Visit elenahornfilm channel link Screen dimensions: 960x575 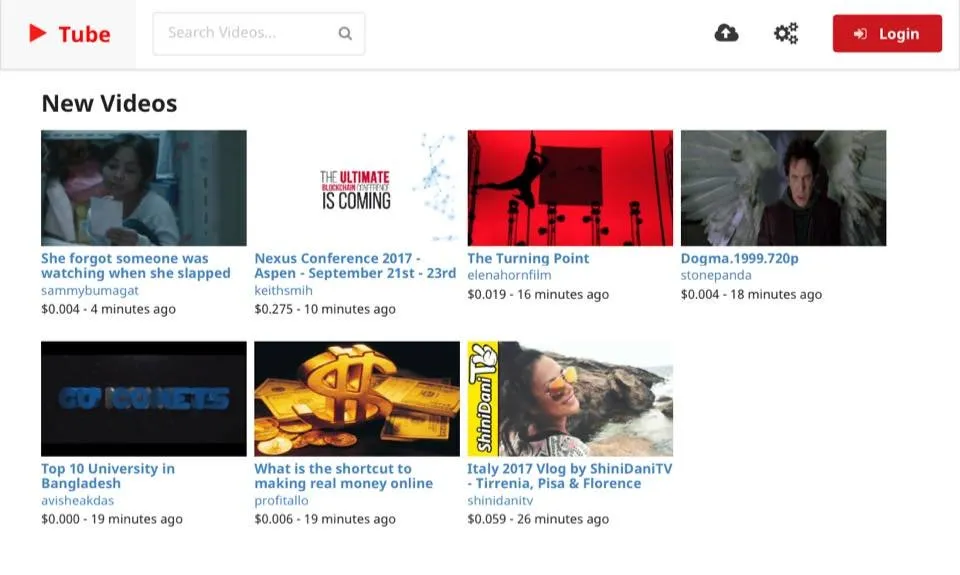point(509,275)
